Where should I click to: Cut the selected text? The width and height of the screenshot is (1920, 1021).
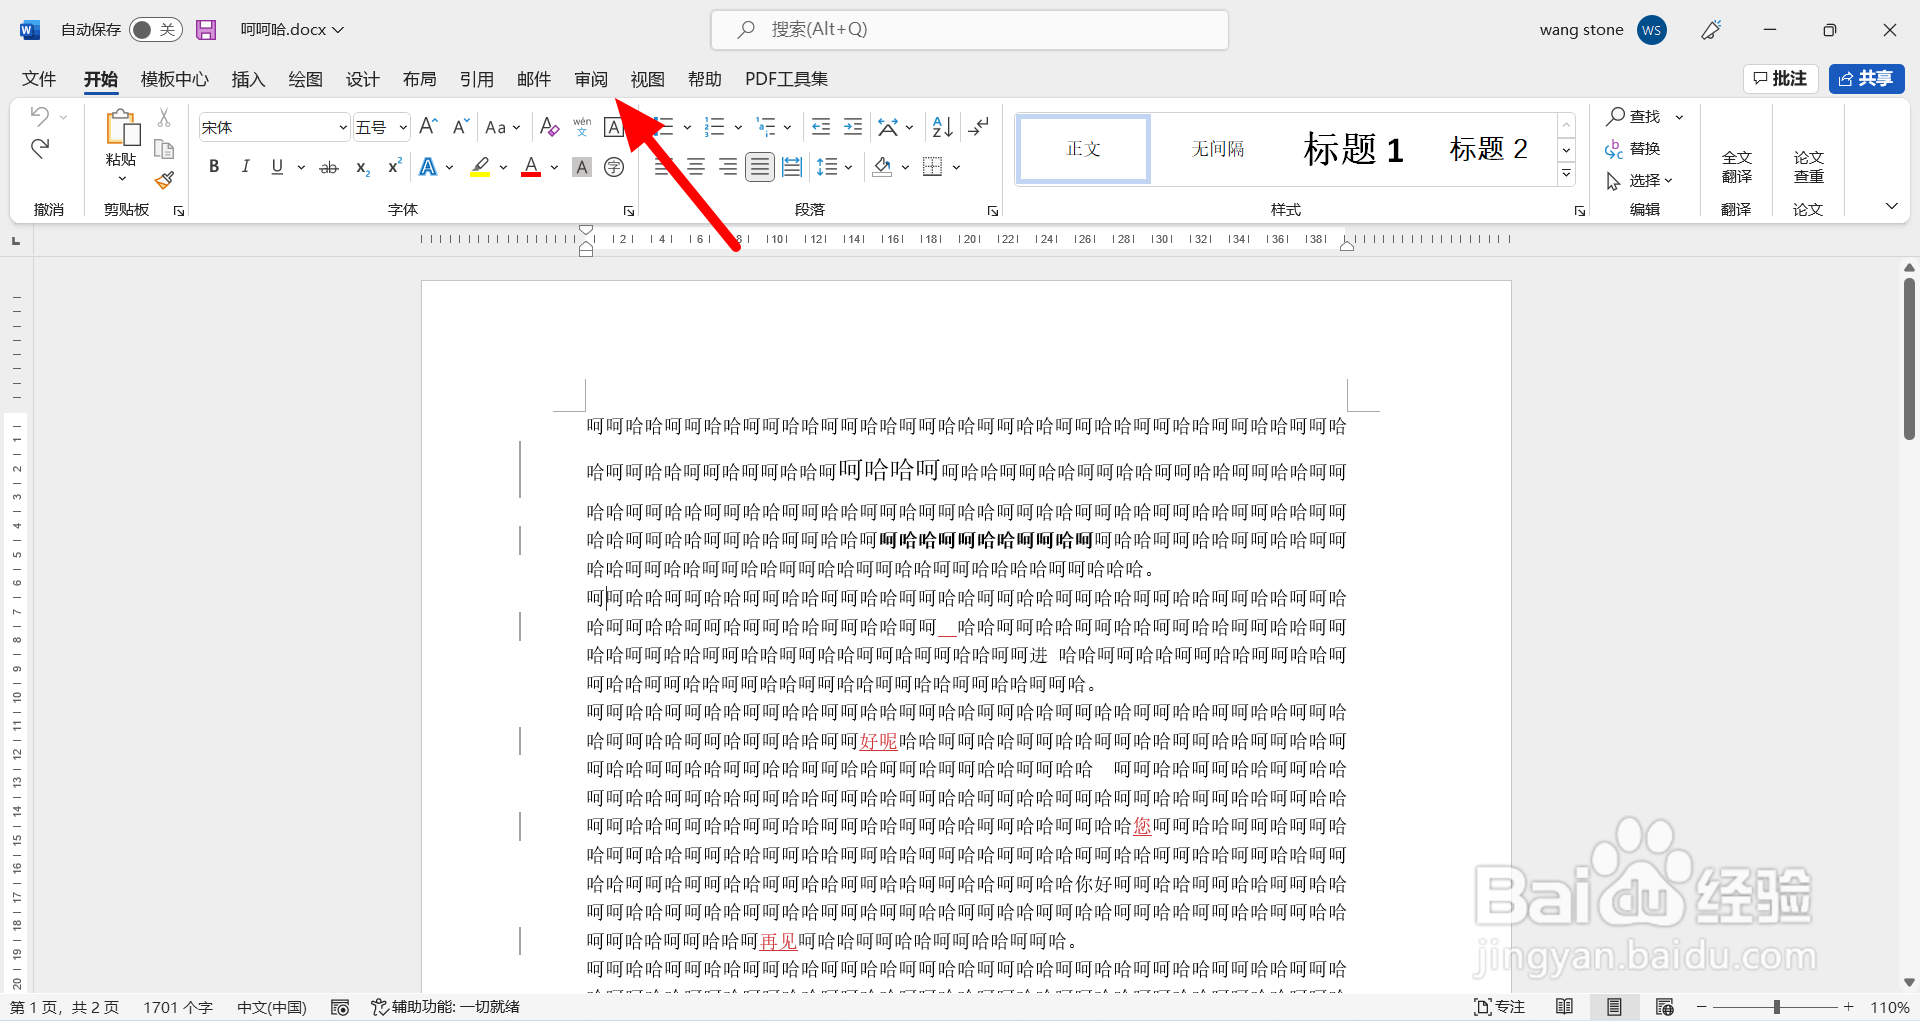(164, 118)
